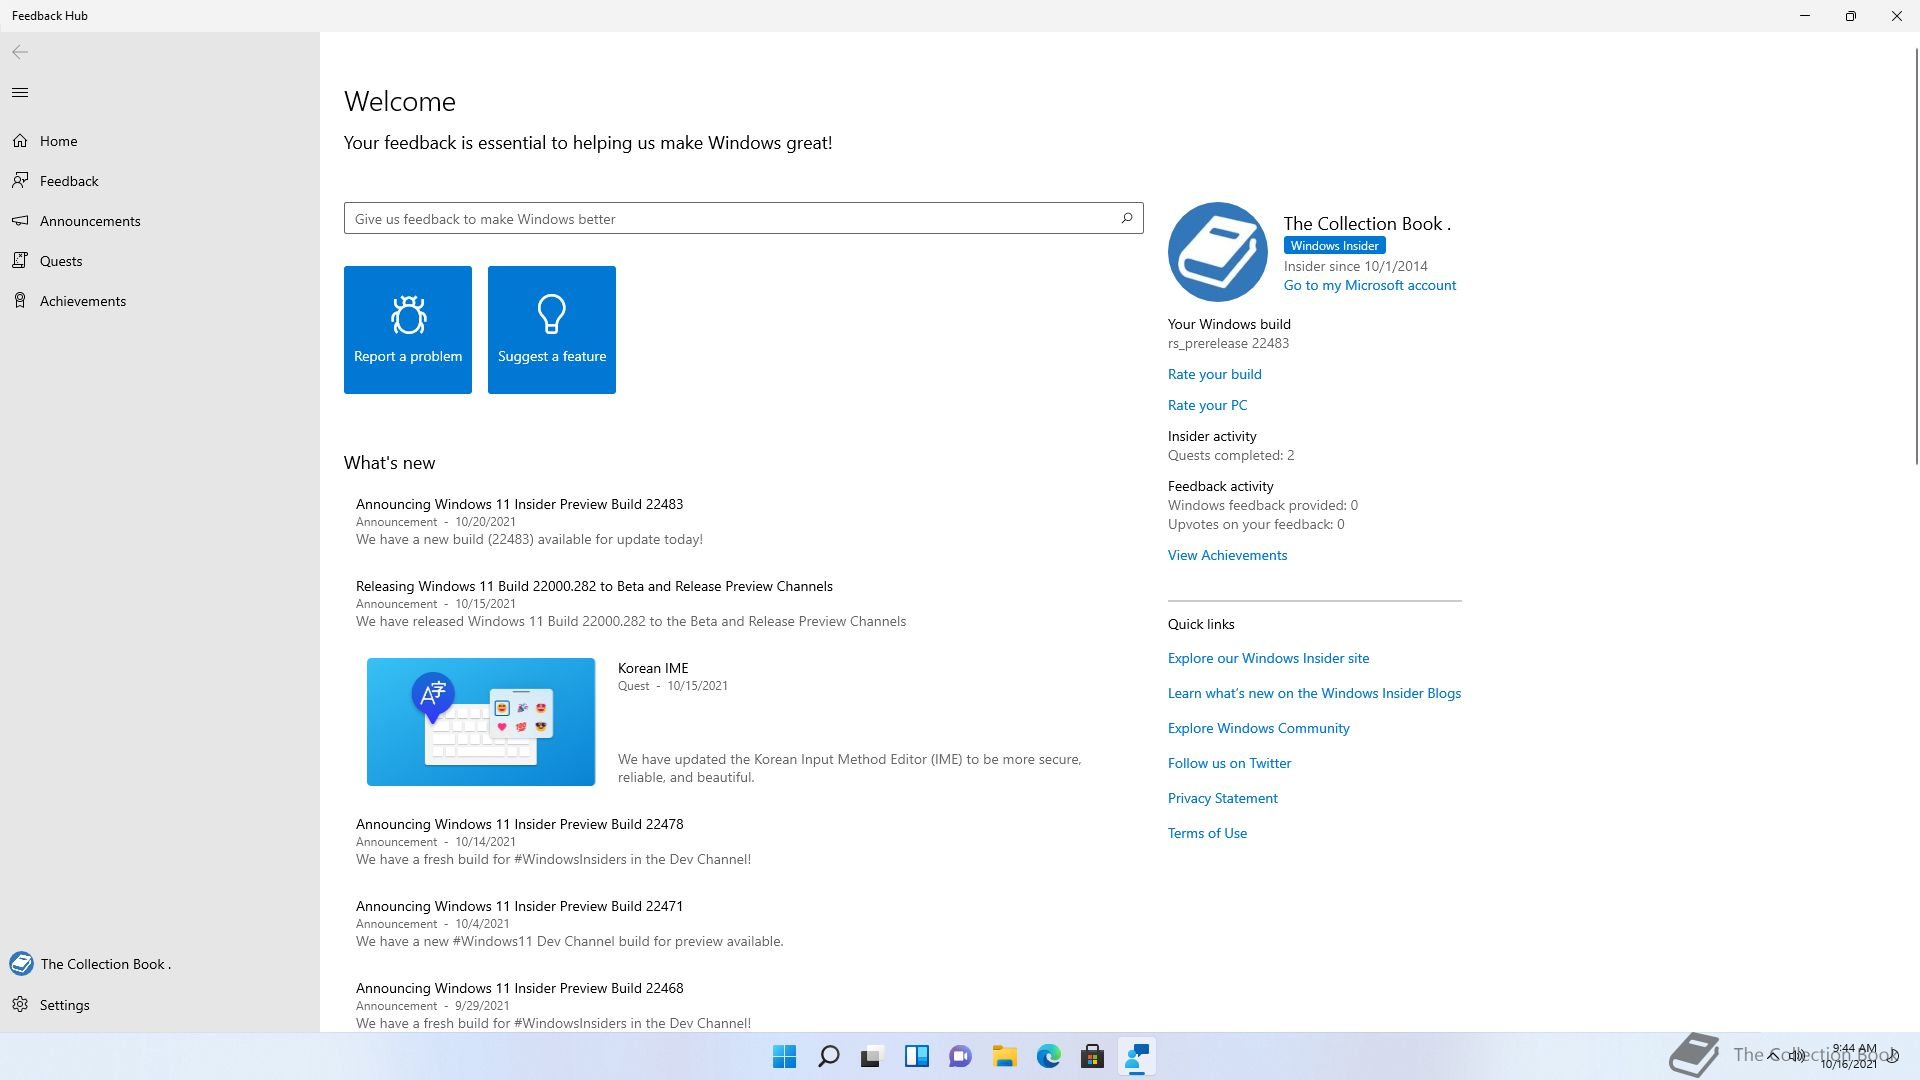Open the Windows Start button

coord(785,1056)
